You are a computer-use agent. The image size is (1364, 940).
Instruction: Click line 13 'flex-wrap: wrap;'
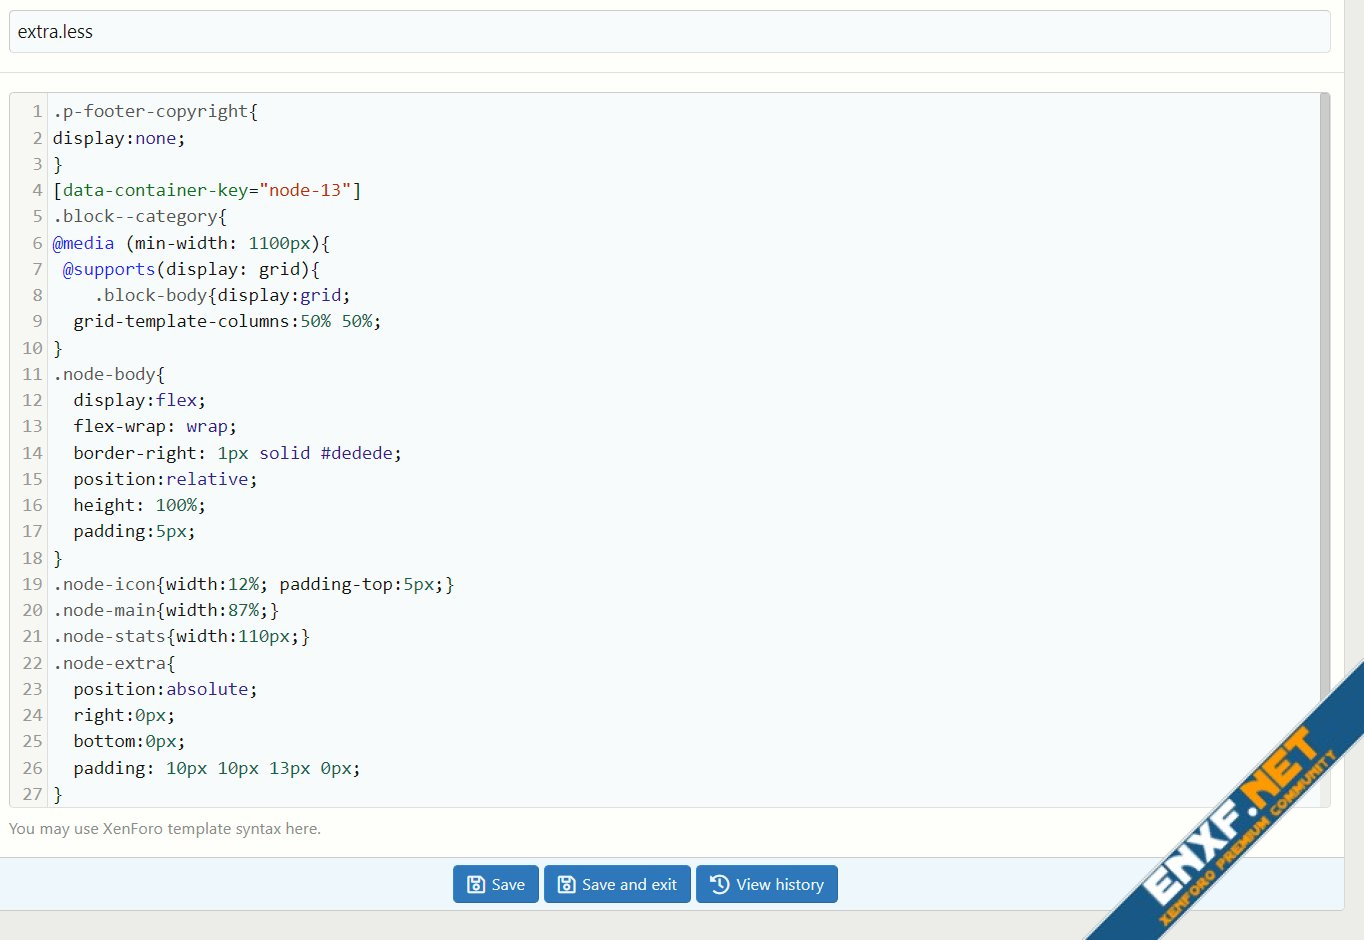coord(155,426)
